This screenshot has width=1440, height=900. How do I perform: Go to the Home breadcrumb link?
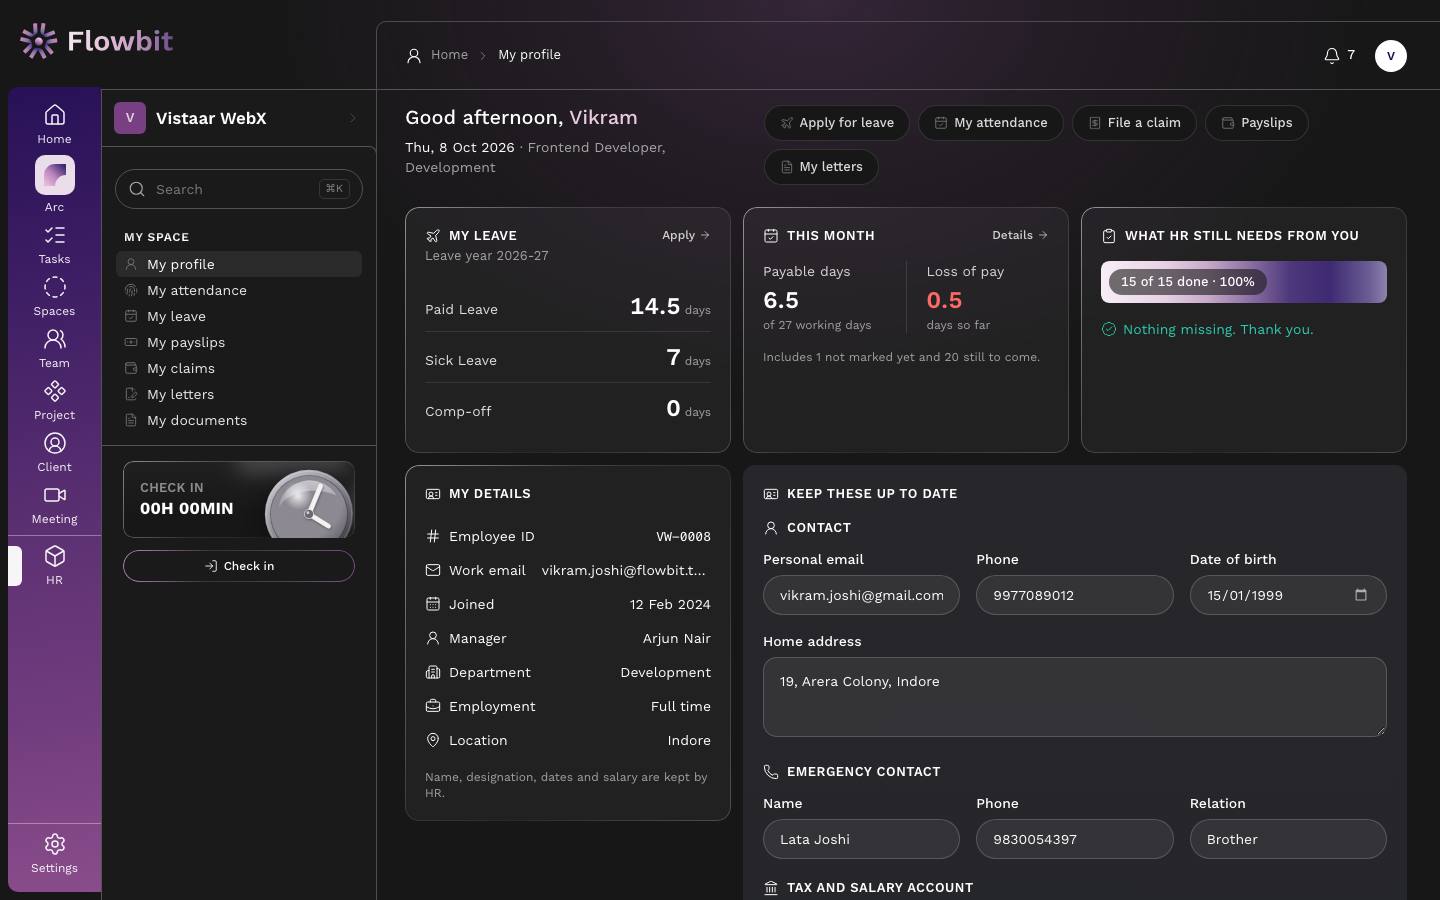coord(449,55)
